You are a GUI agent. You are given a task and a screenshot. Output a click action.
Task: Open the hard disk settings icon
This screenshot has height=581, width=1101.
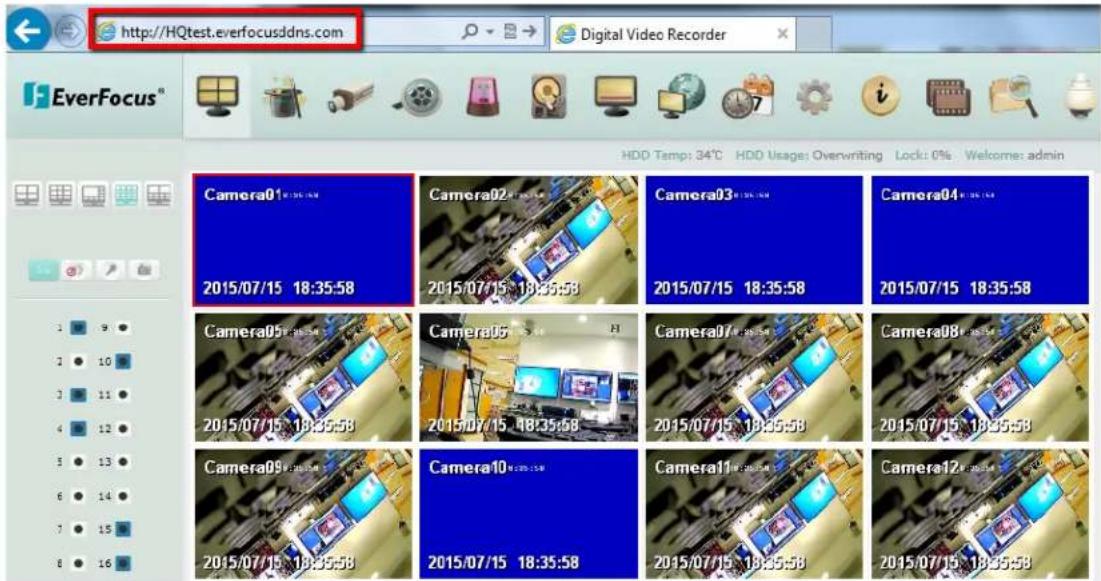(x=548, y=97)
